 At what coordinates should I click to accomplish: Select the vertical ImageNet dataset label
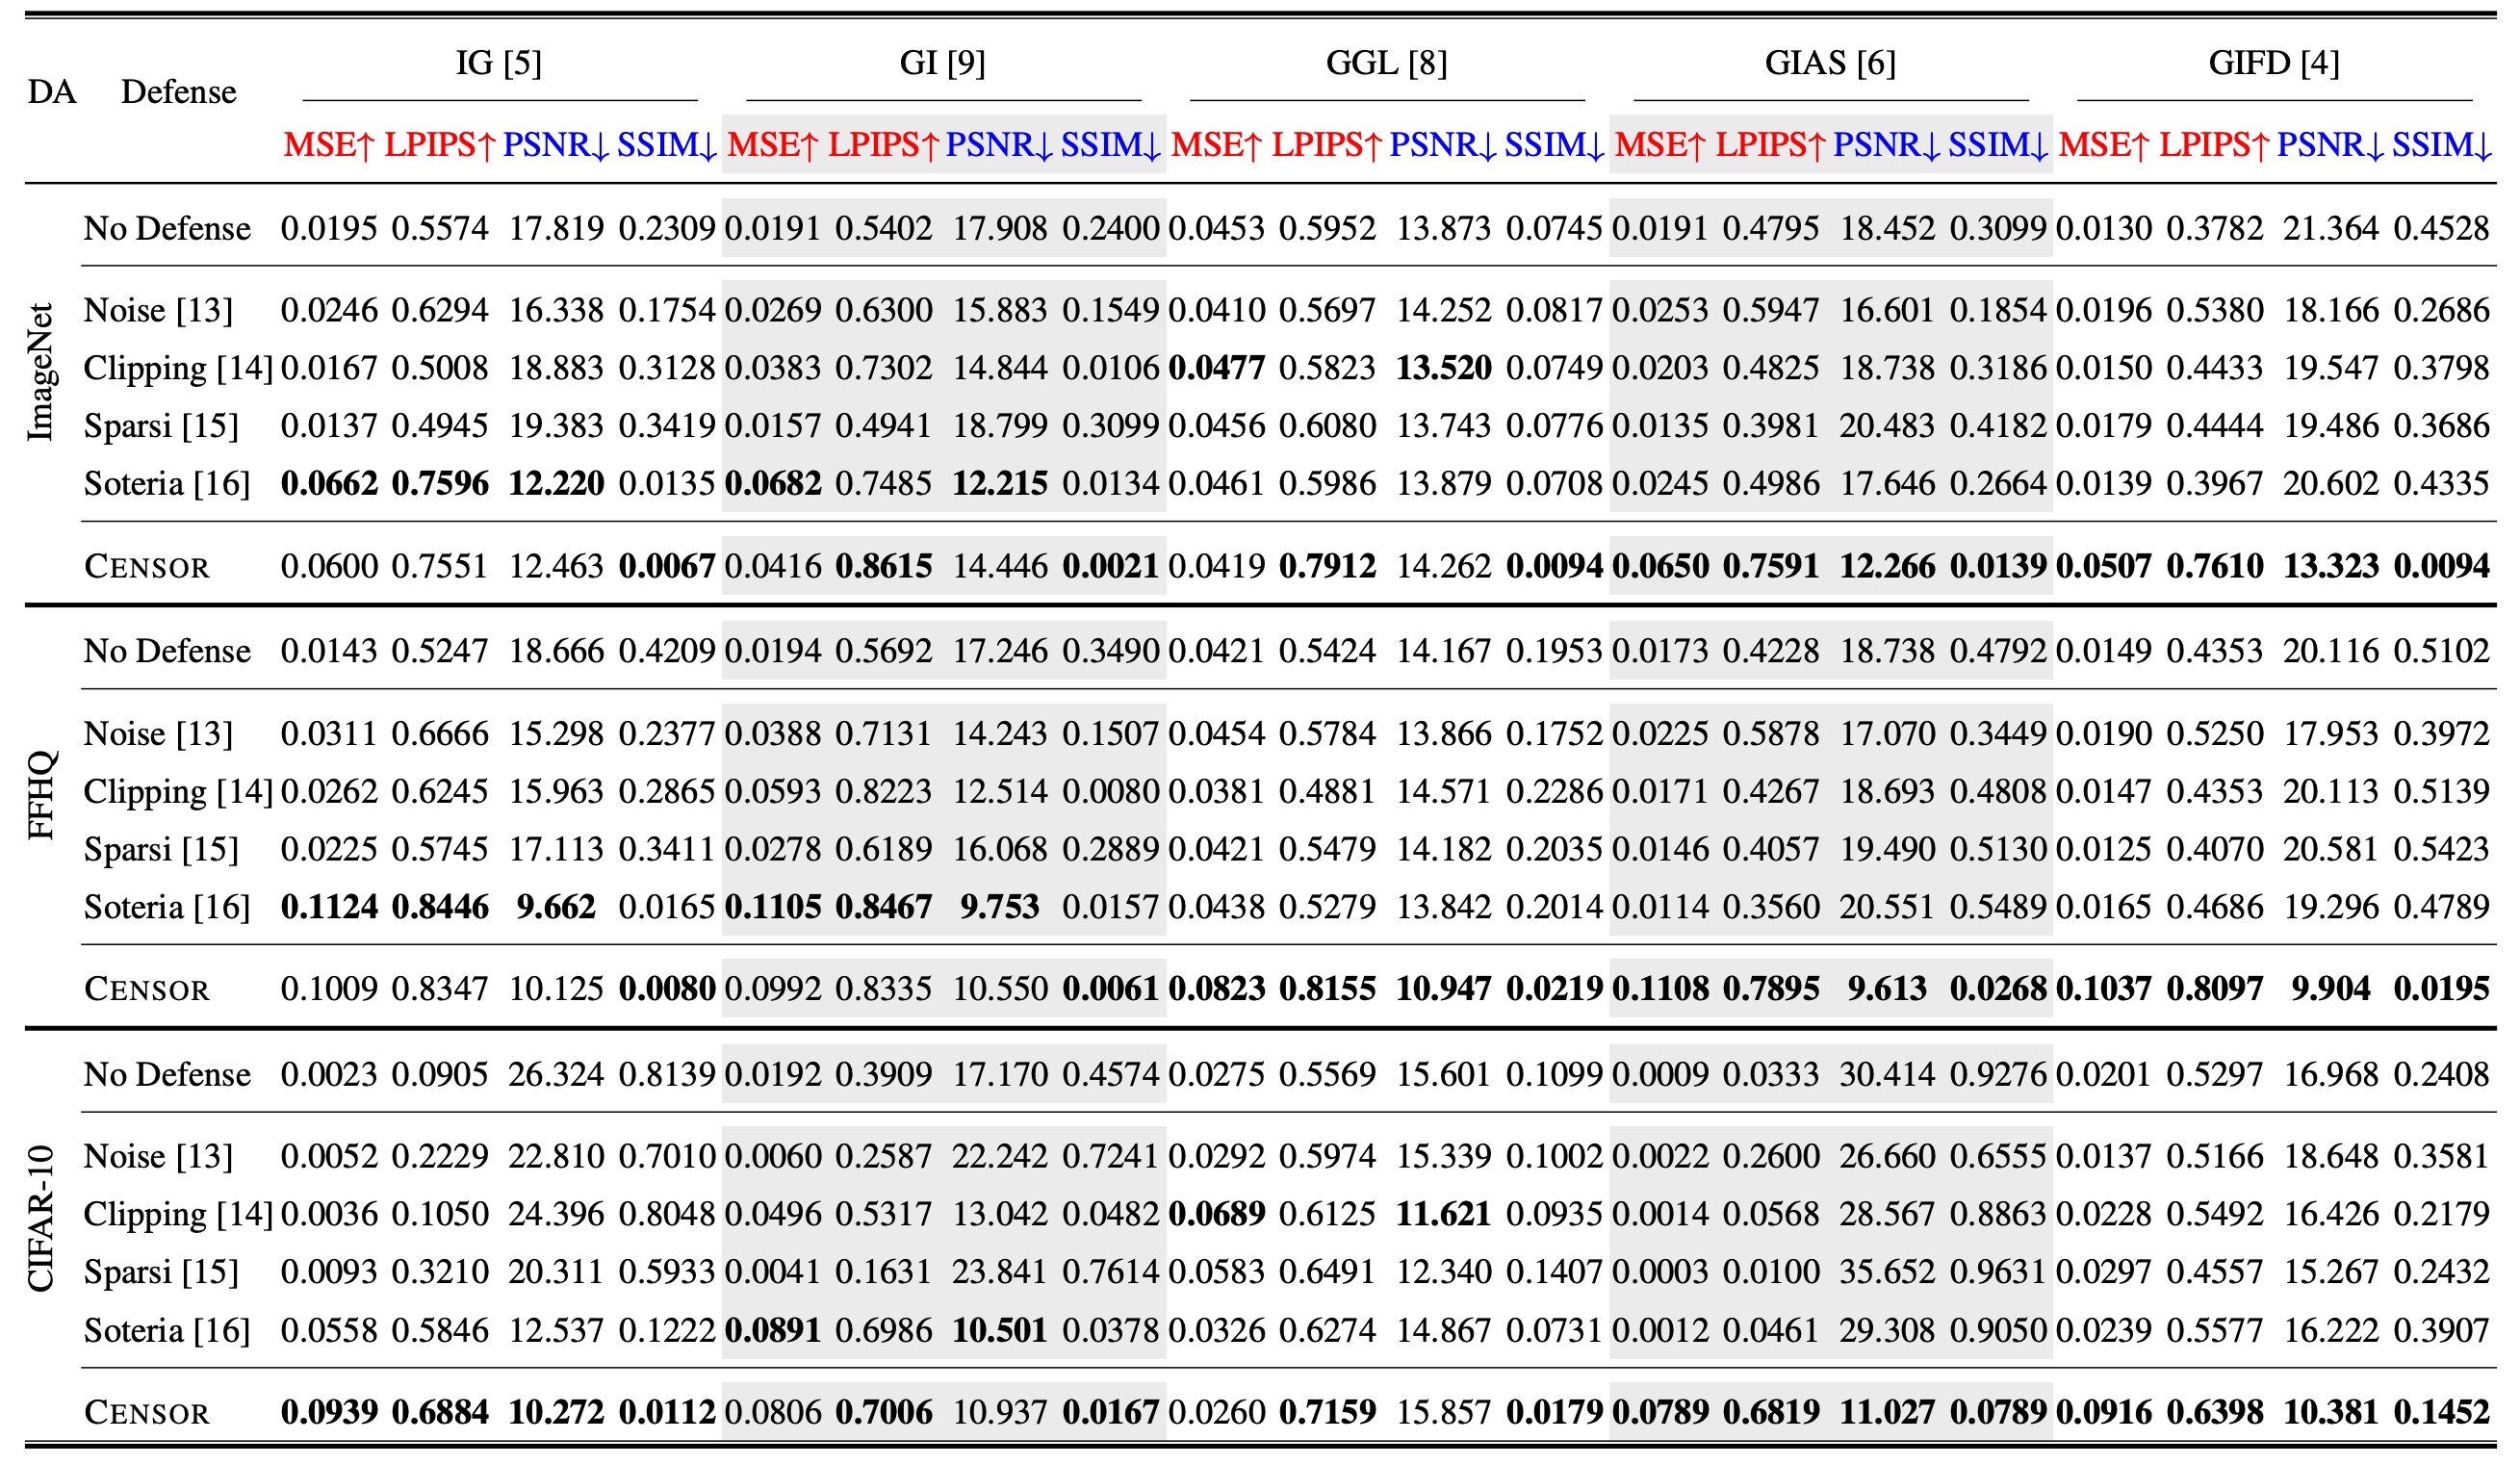(40, 372)
